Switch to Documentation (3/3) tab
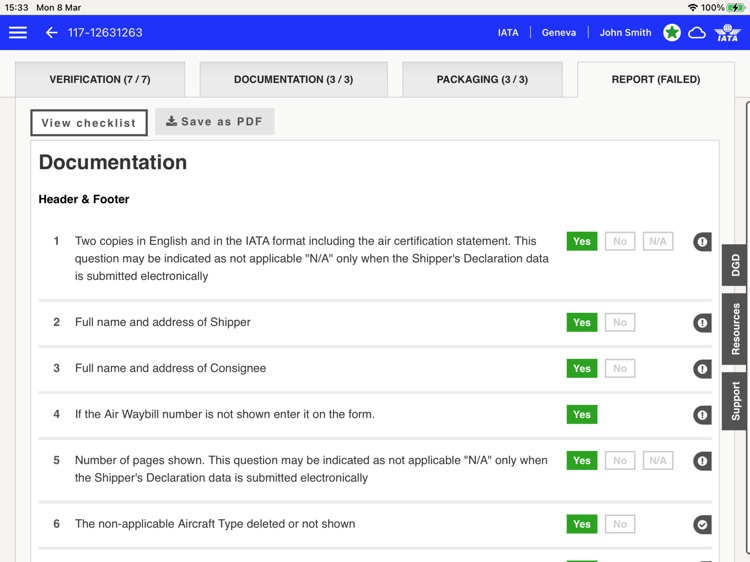 click(x=293, y=79)
